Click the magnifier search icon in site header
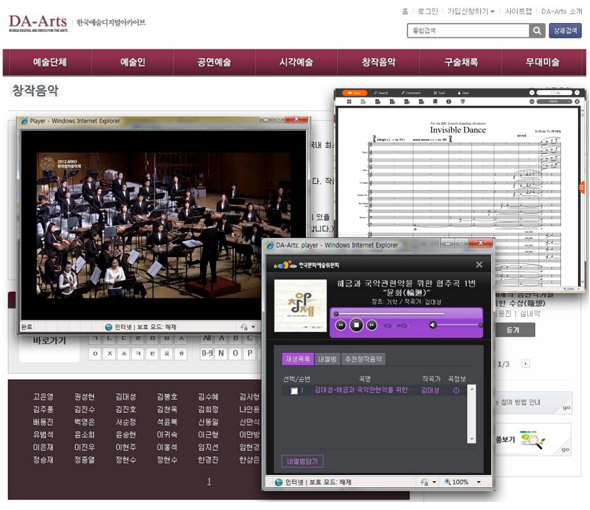This screenshot has height=510, width=590. 537,31
